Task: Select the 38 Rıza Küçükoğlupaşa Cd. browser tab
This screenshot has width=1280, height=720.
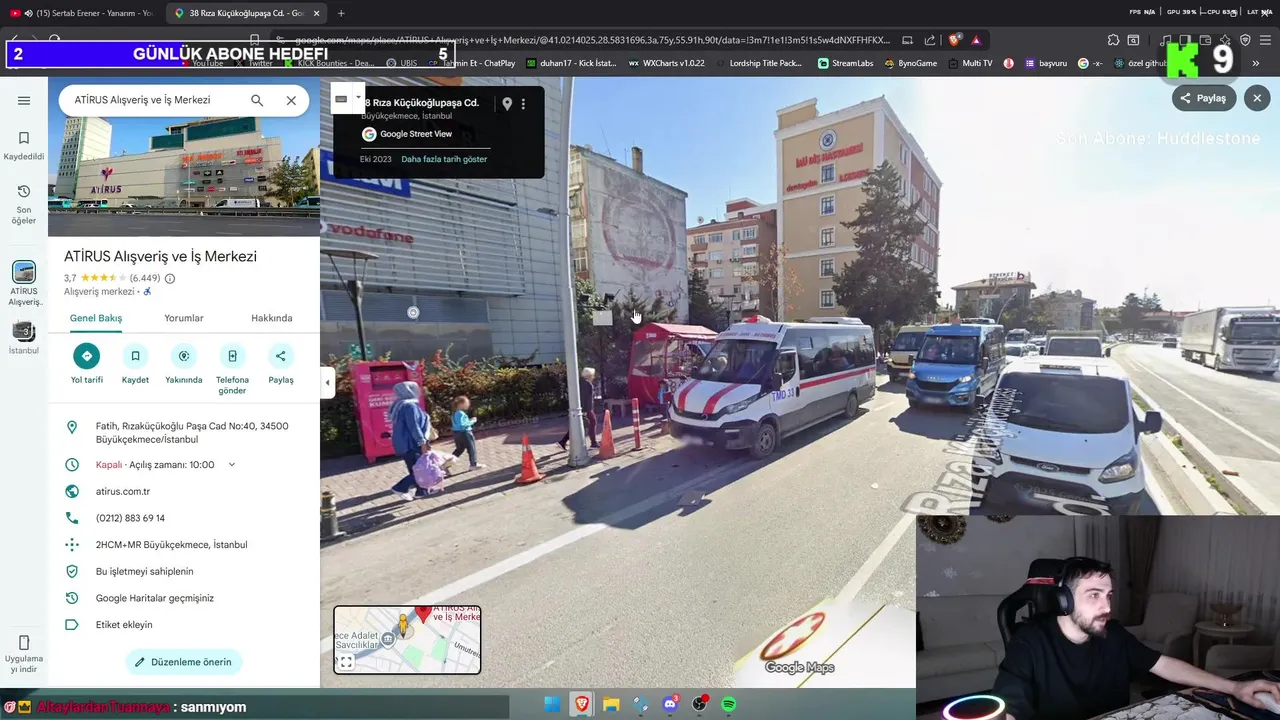Action: [245, 13]
